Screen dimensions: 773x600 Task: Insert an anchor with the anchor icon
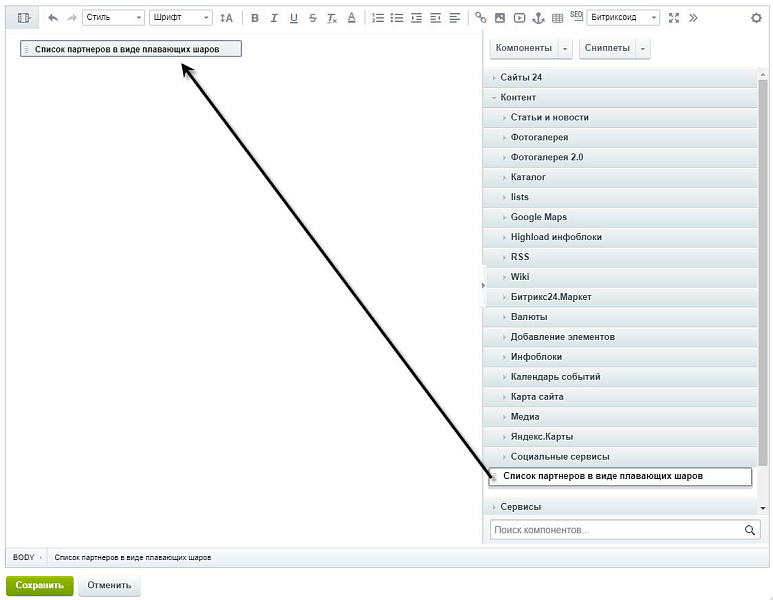point(538,18)
